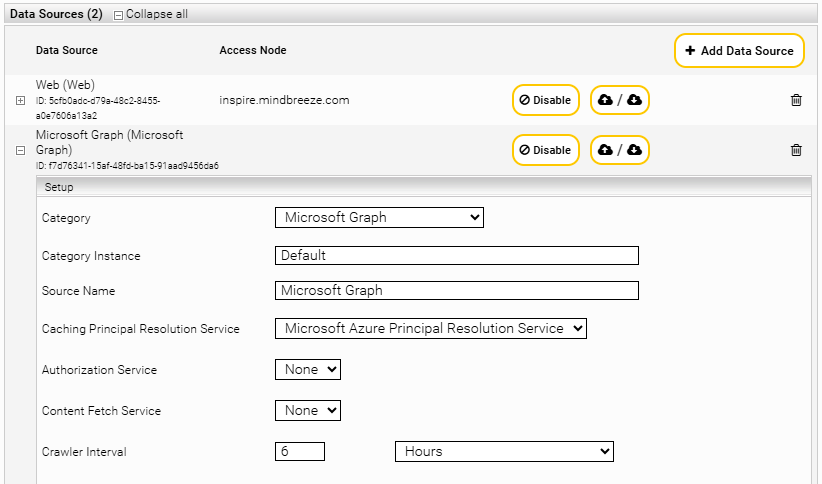This screenshot has width=822, height=484.
Task: Open Caching Principal Resolution Service dropdown
Action: (x=430, y=328)
